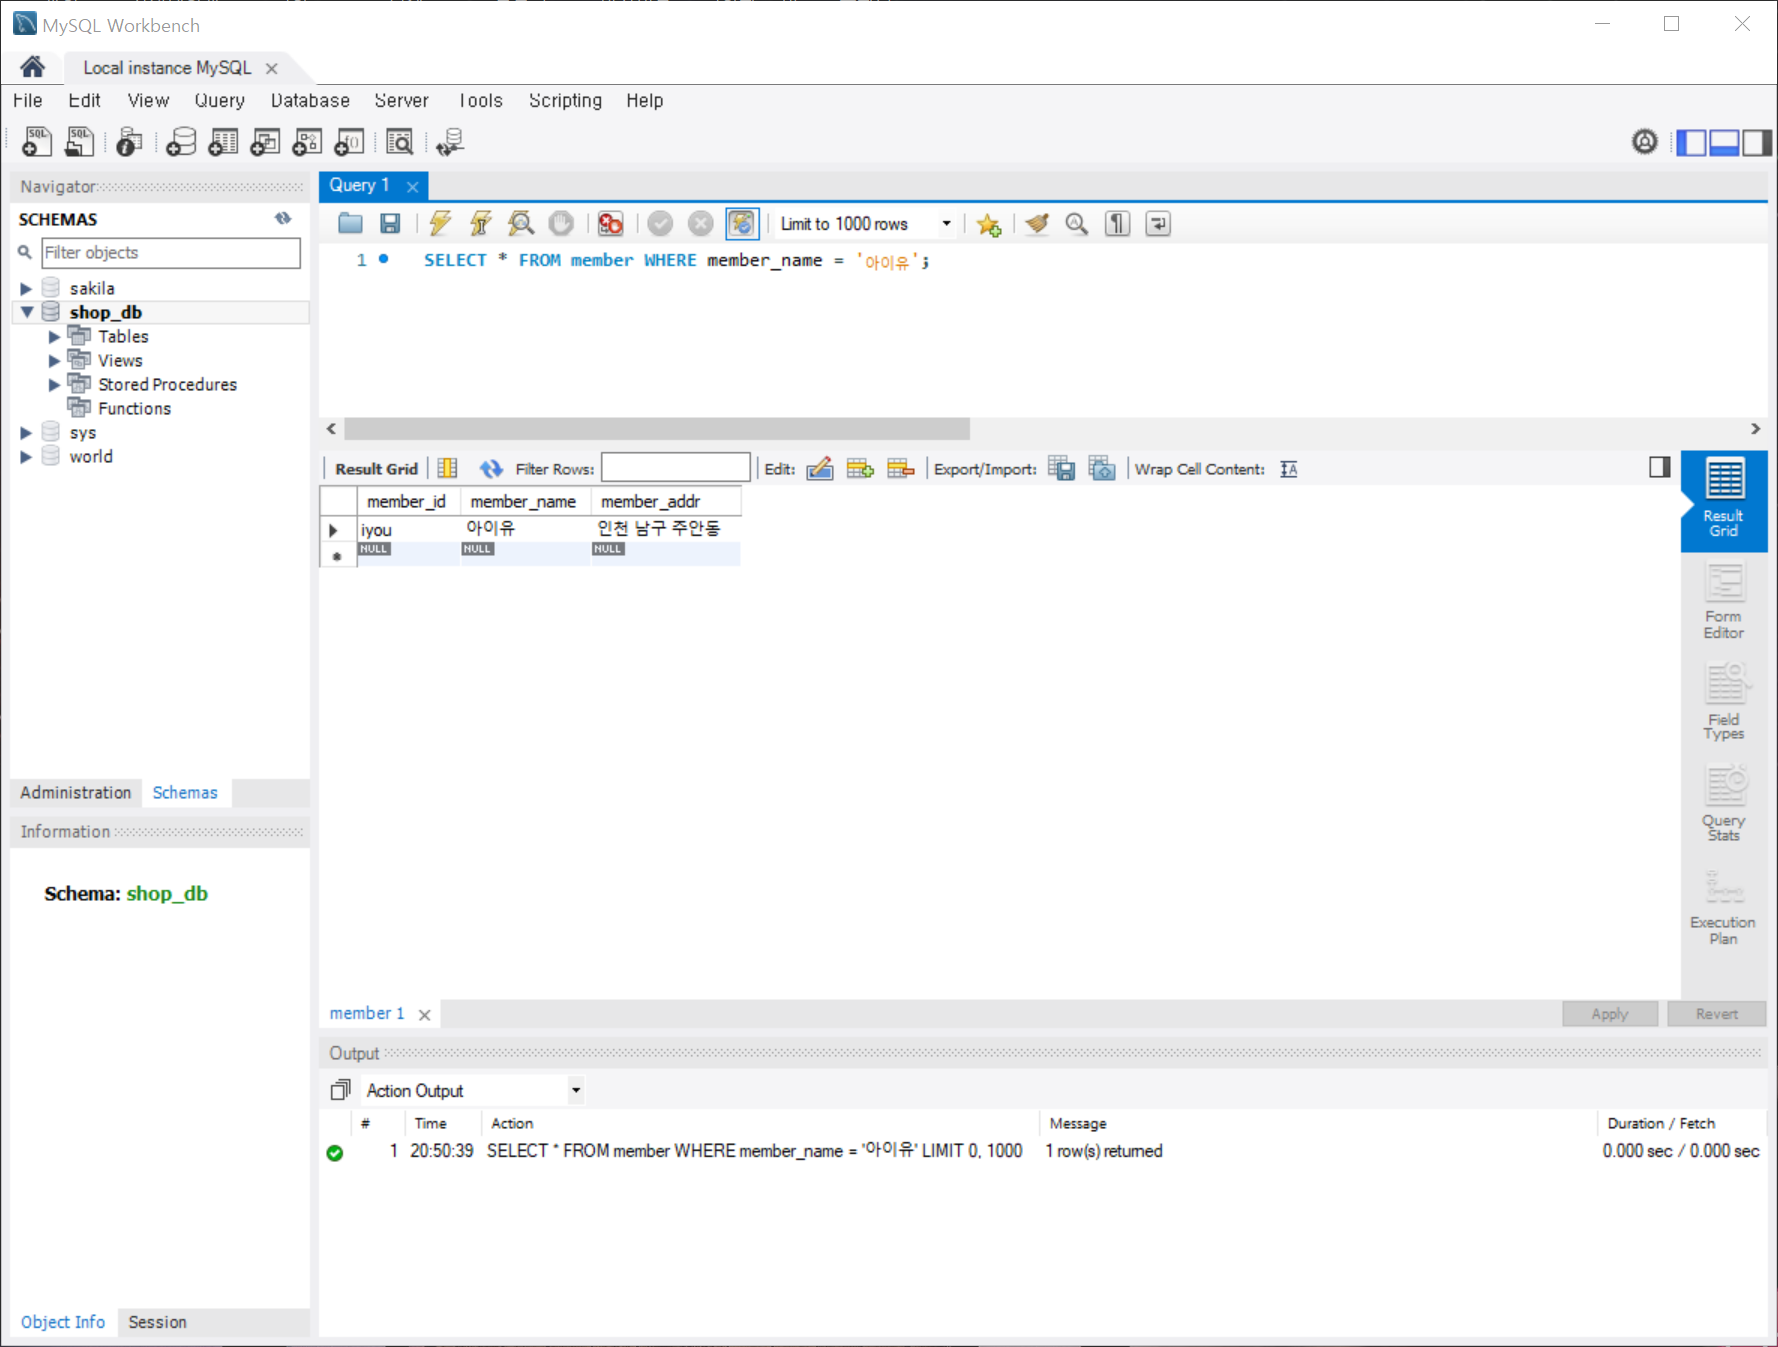Toggle invisible characters display
This screenshot has width=1778, height=1347.
coord(1117,223)
